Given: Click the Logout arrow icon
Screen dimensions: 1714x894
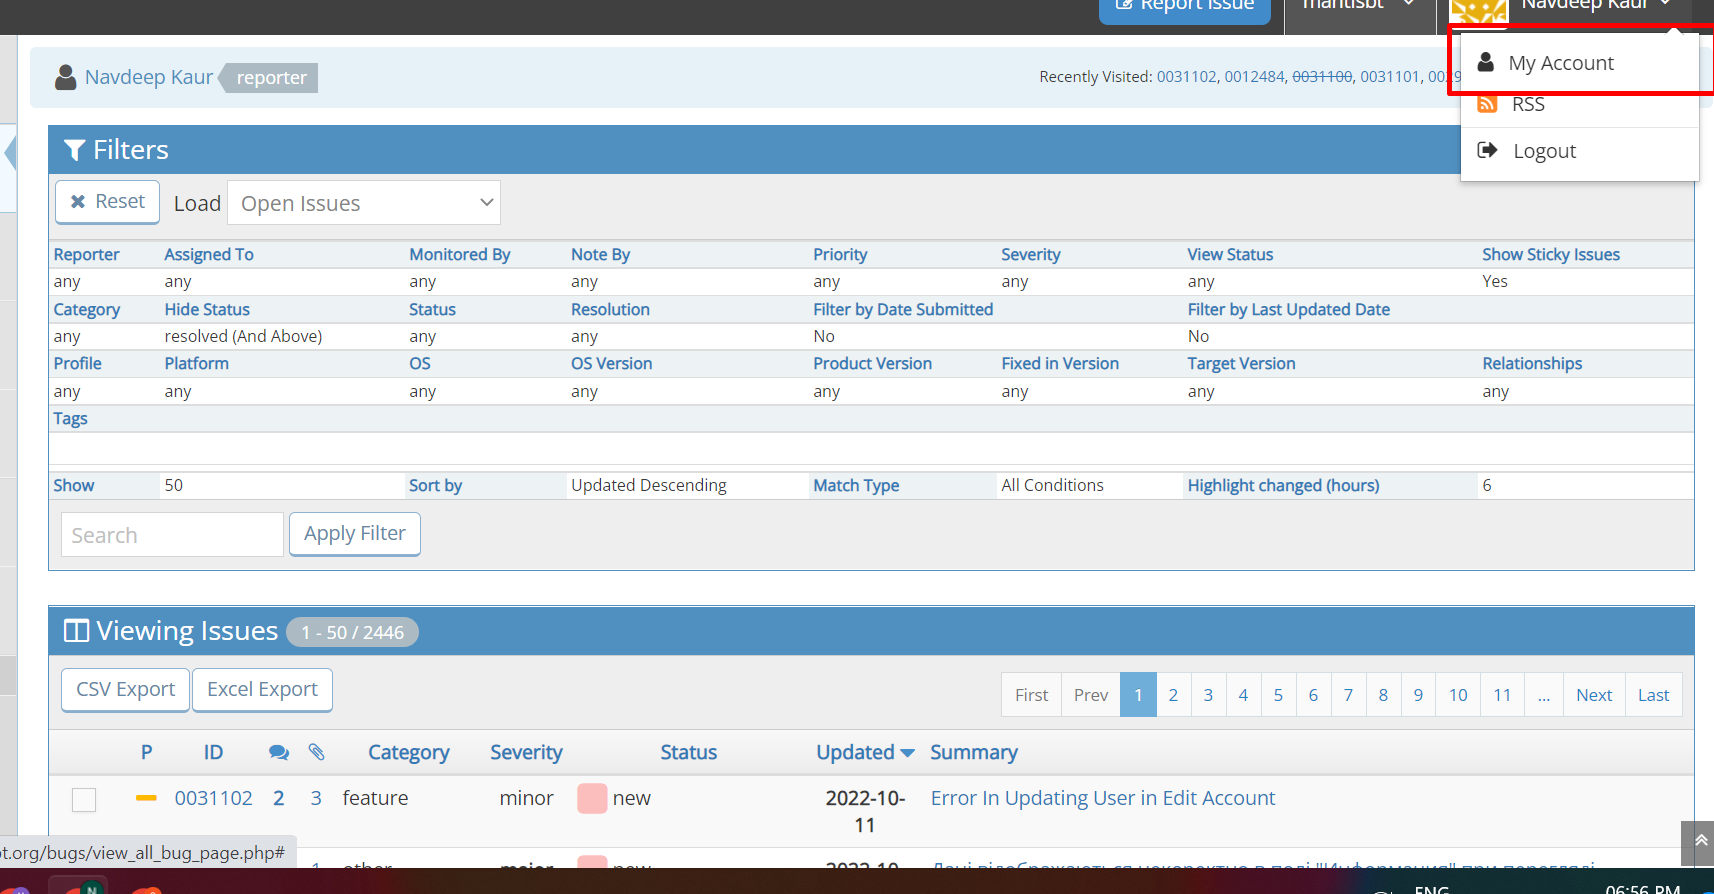Looking at the screenshot, I should pos(1487,151).
